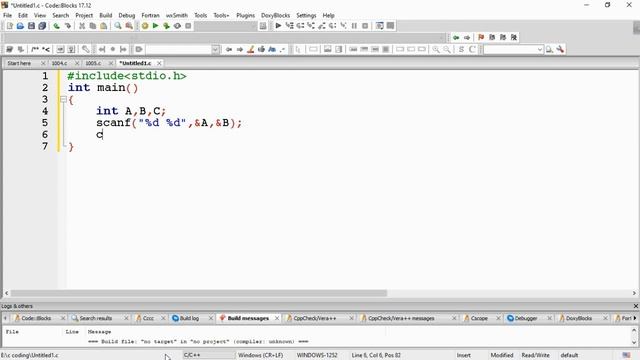Close the *Untitled1.c editor tab

pos(159,63)
